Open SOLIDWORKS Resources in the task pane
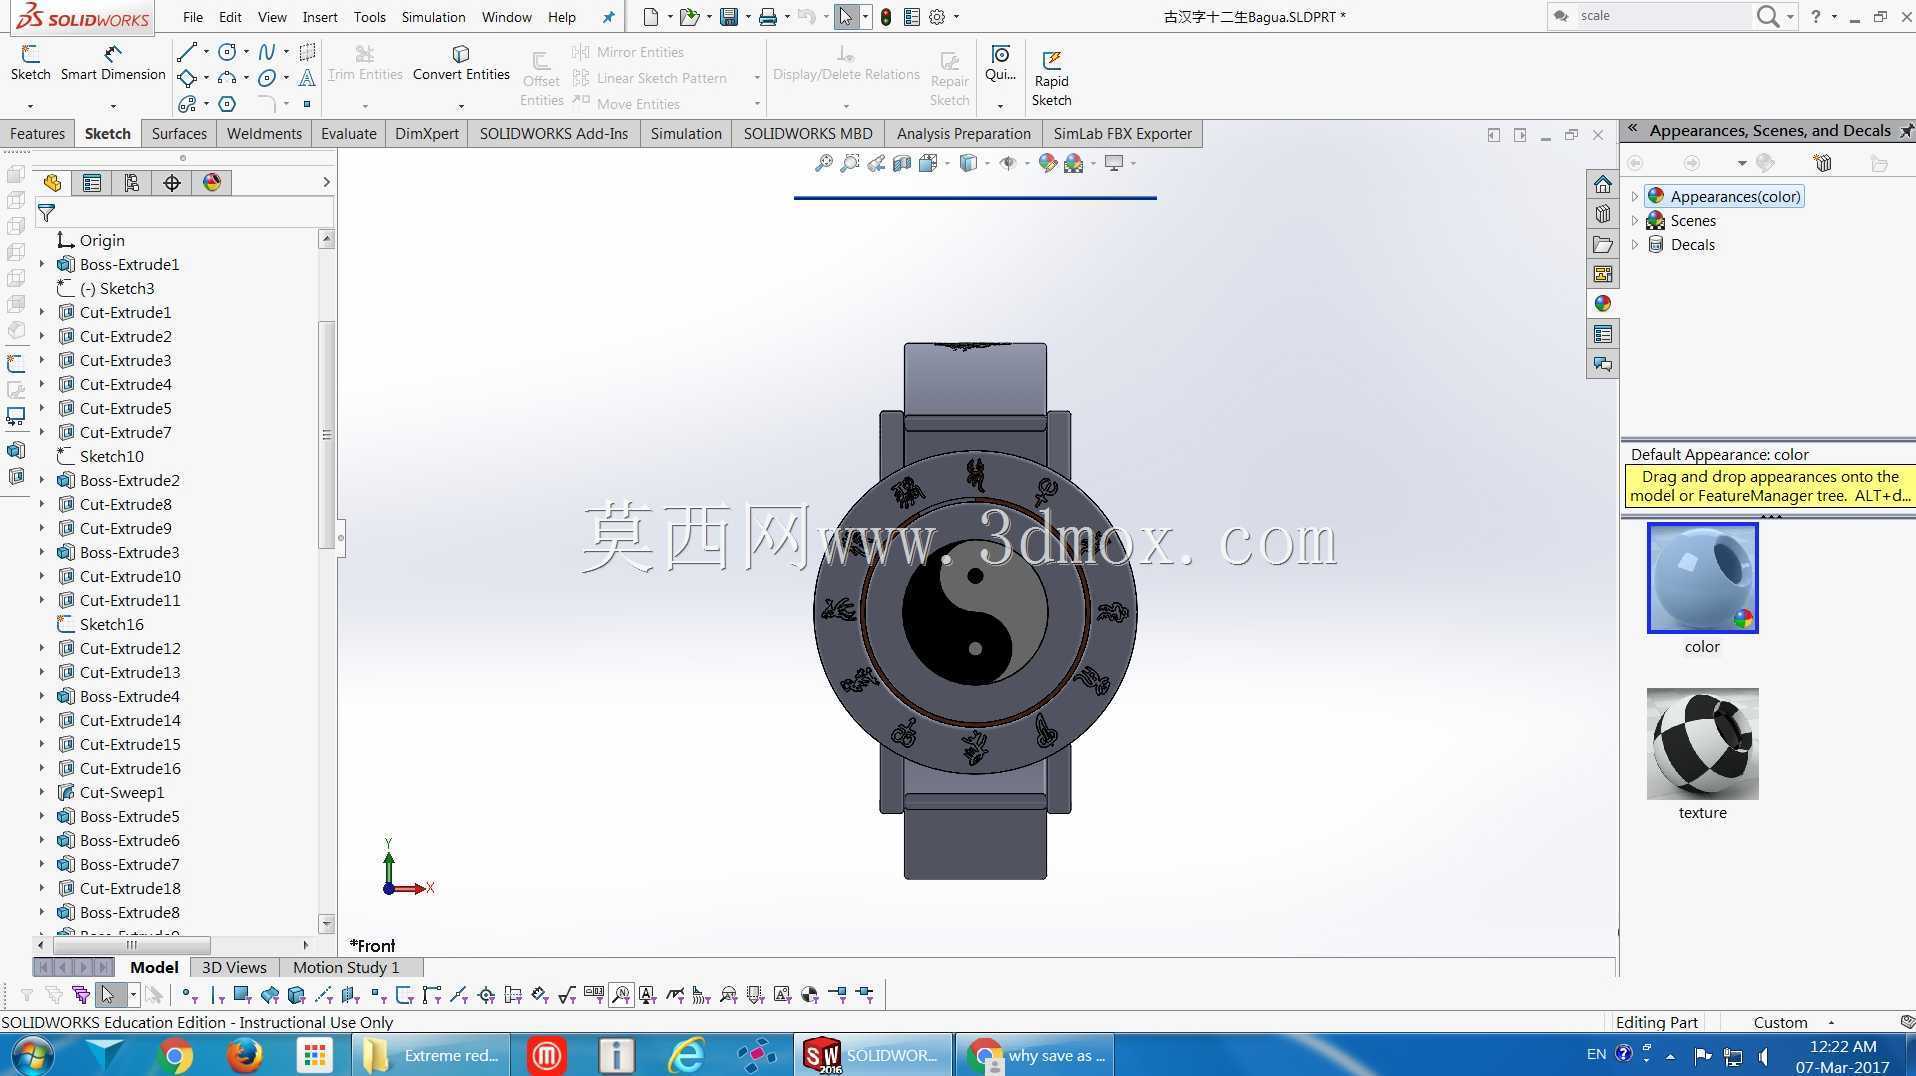Screen dimensions: 1916x1076 (1603, 185)
